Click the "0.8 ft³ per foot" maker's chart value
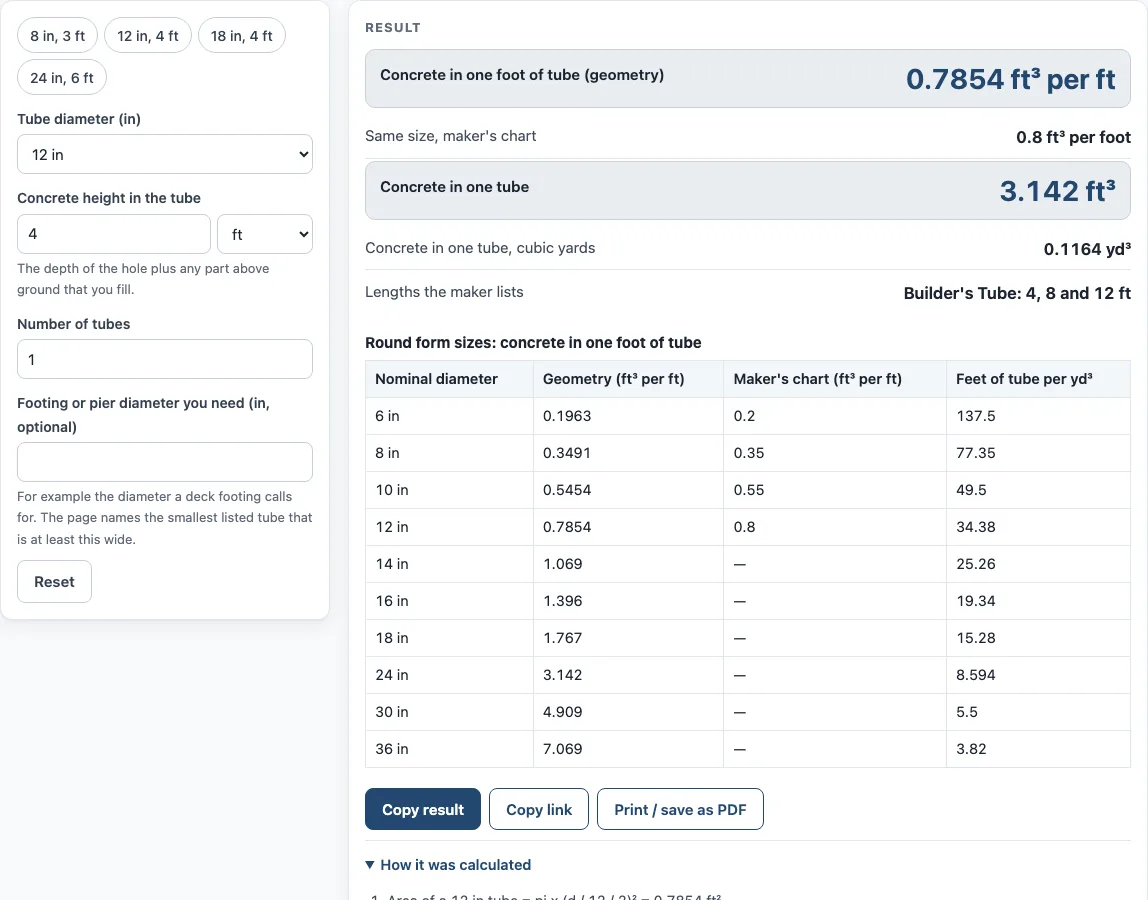 pyautogui.click(x=1073, y=137)
